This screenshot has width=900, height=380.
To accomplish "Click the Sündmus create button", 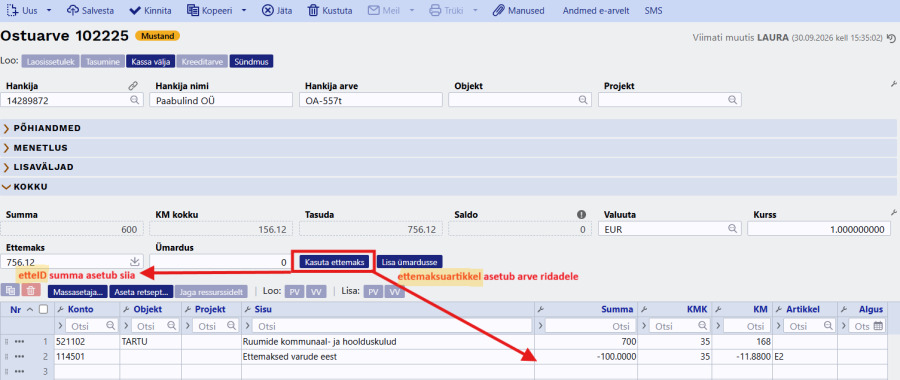I will pos(251,61).
